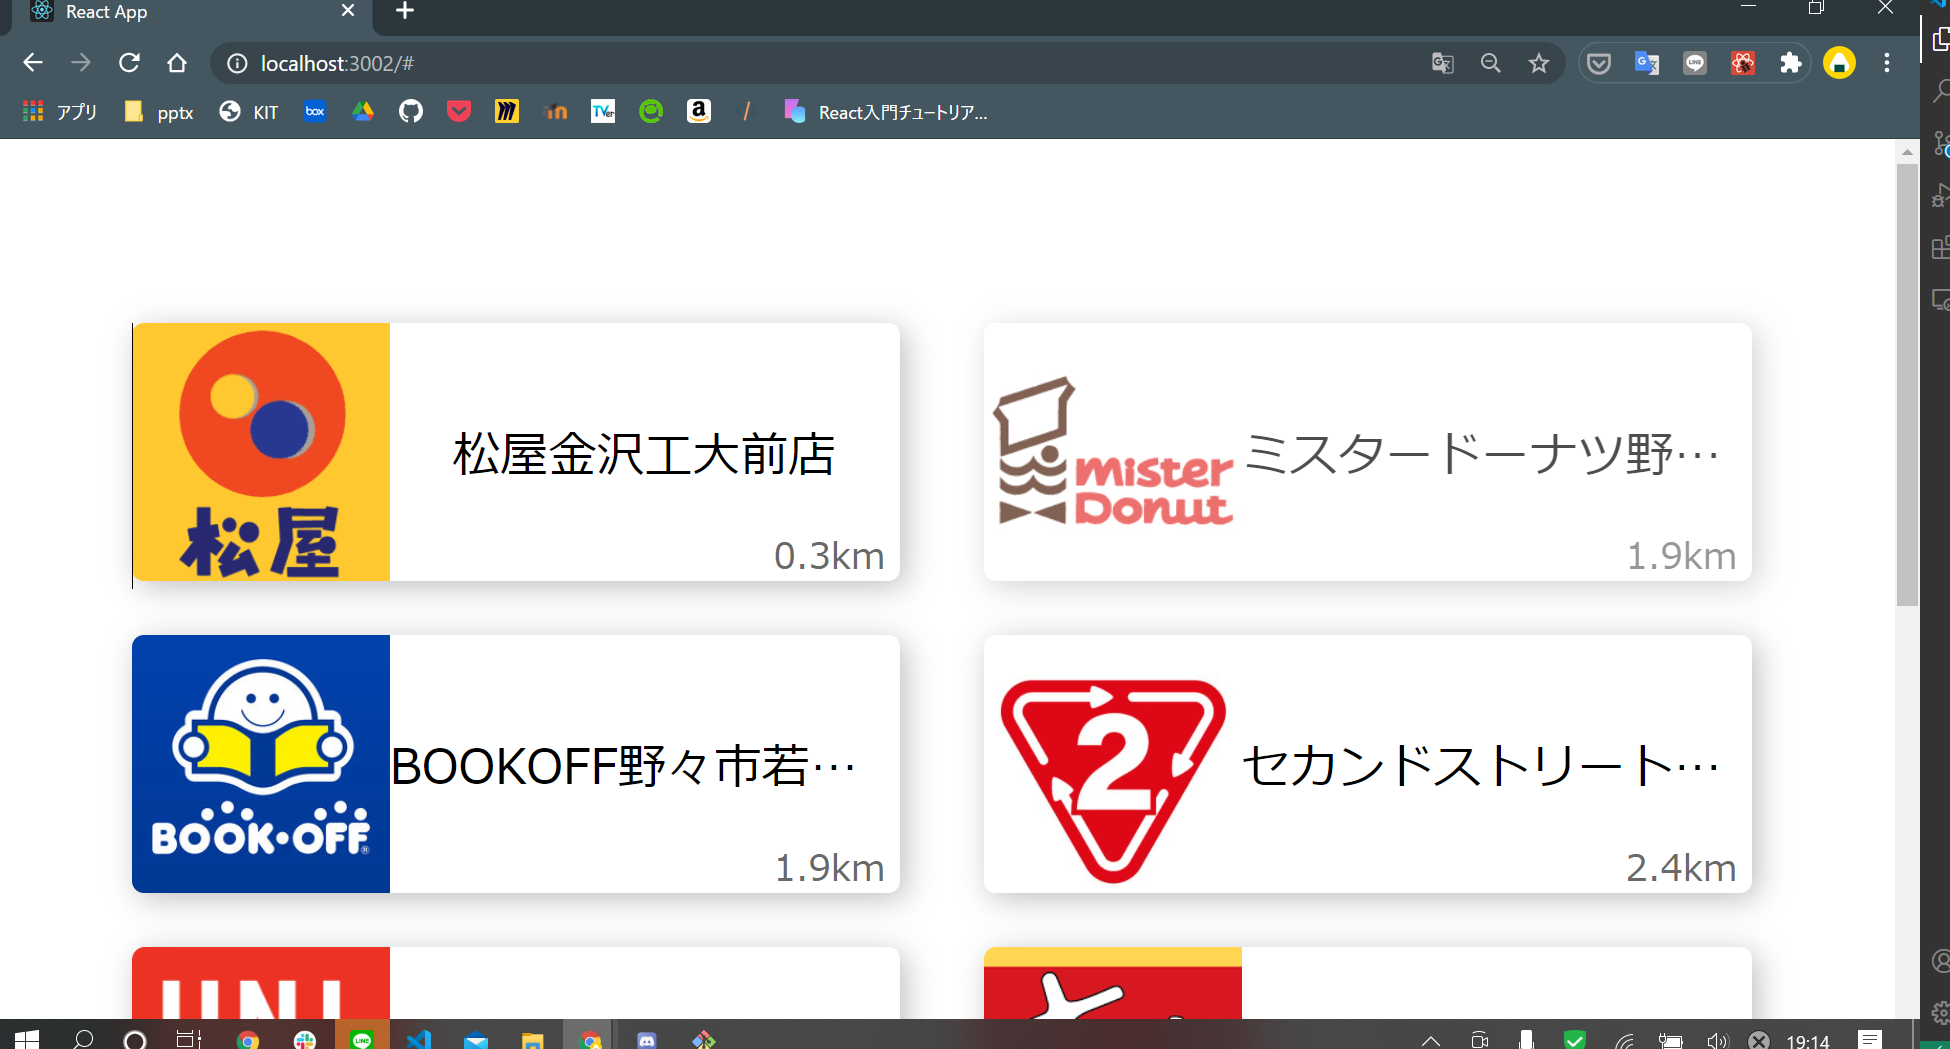
Task: Open the アプリ apps shortcut
Action: [60, 112]
